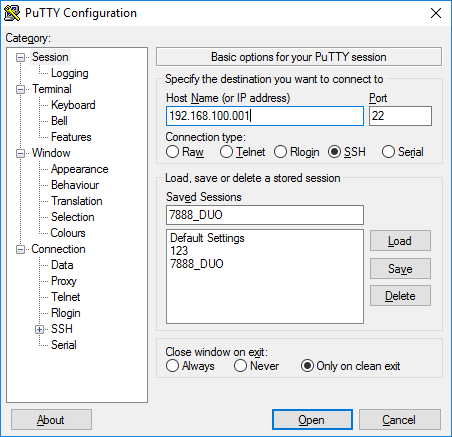Open the Proxy settings panel
This screenshot has height=437, width=452.
tap(64, 281)
